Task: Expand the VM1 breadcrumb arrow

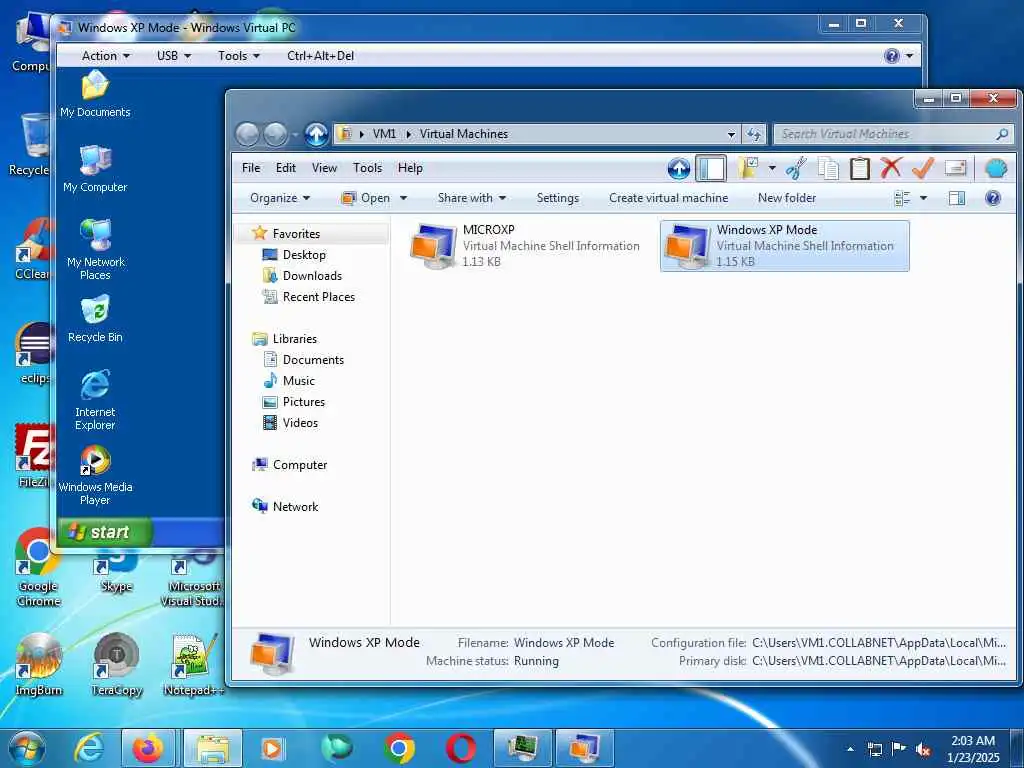Action: coord(409,135)
